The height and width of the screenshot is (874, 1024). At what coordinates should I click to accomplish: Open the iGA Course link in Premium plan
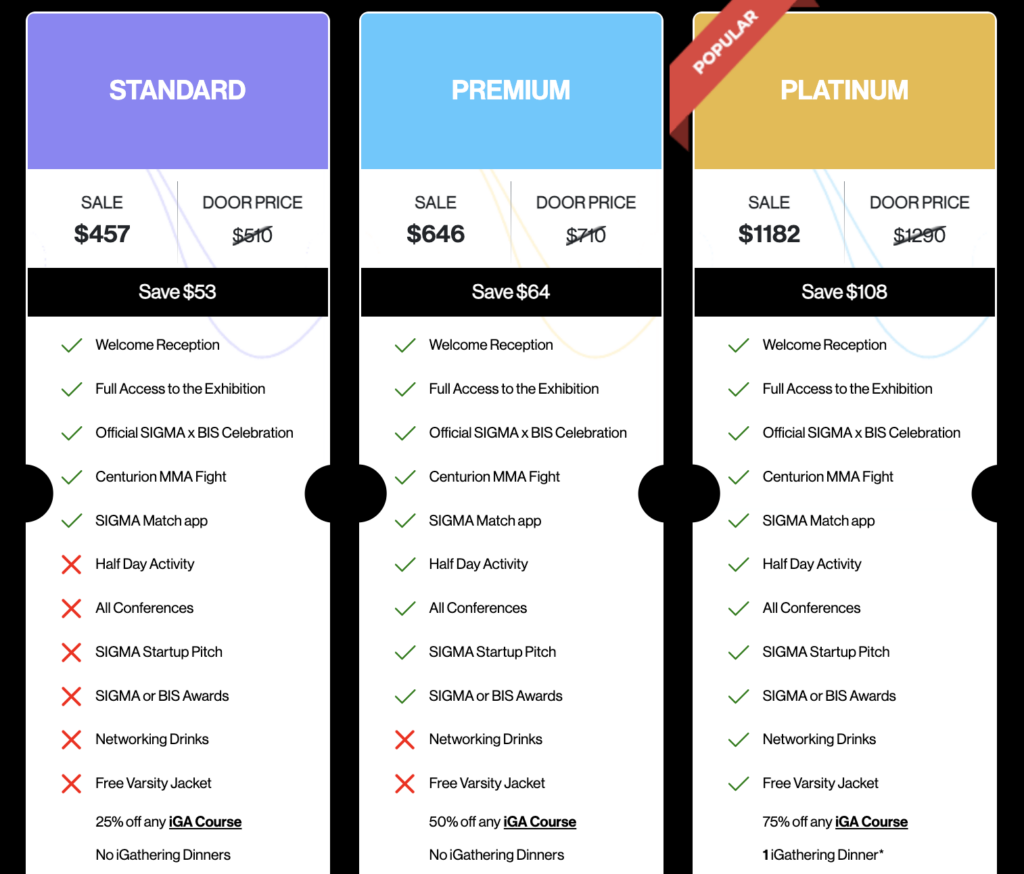tap(539, 822)
